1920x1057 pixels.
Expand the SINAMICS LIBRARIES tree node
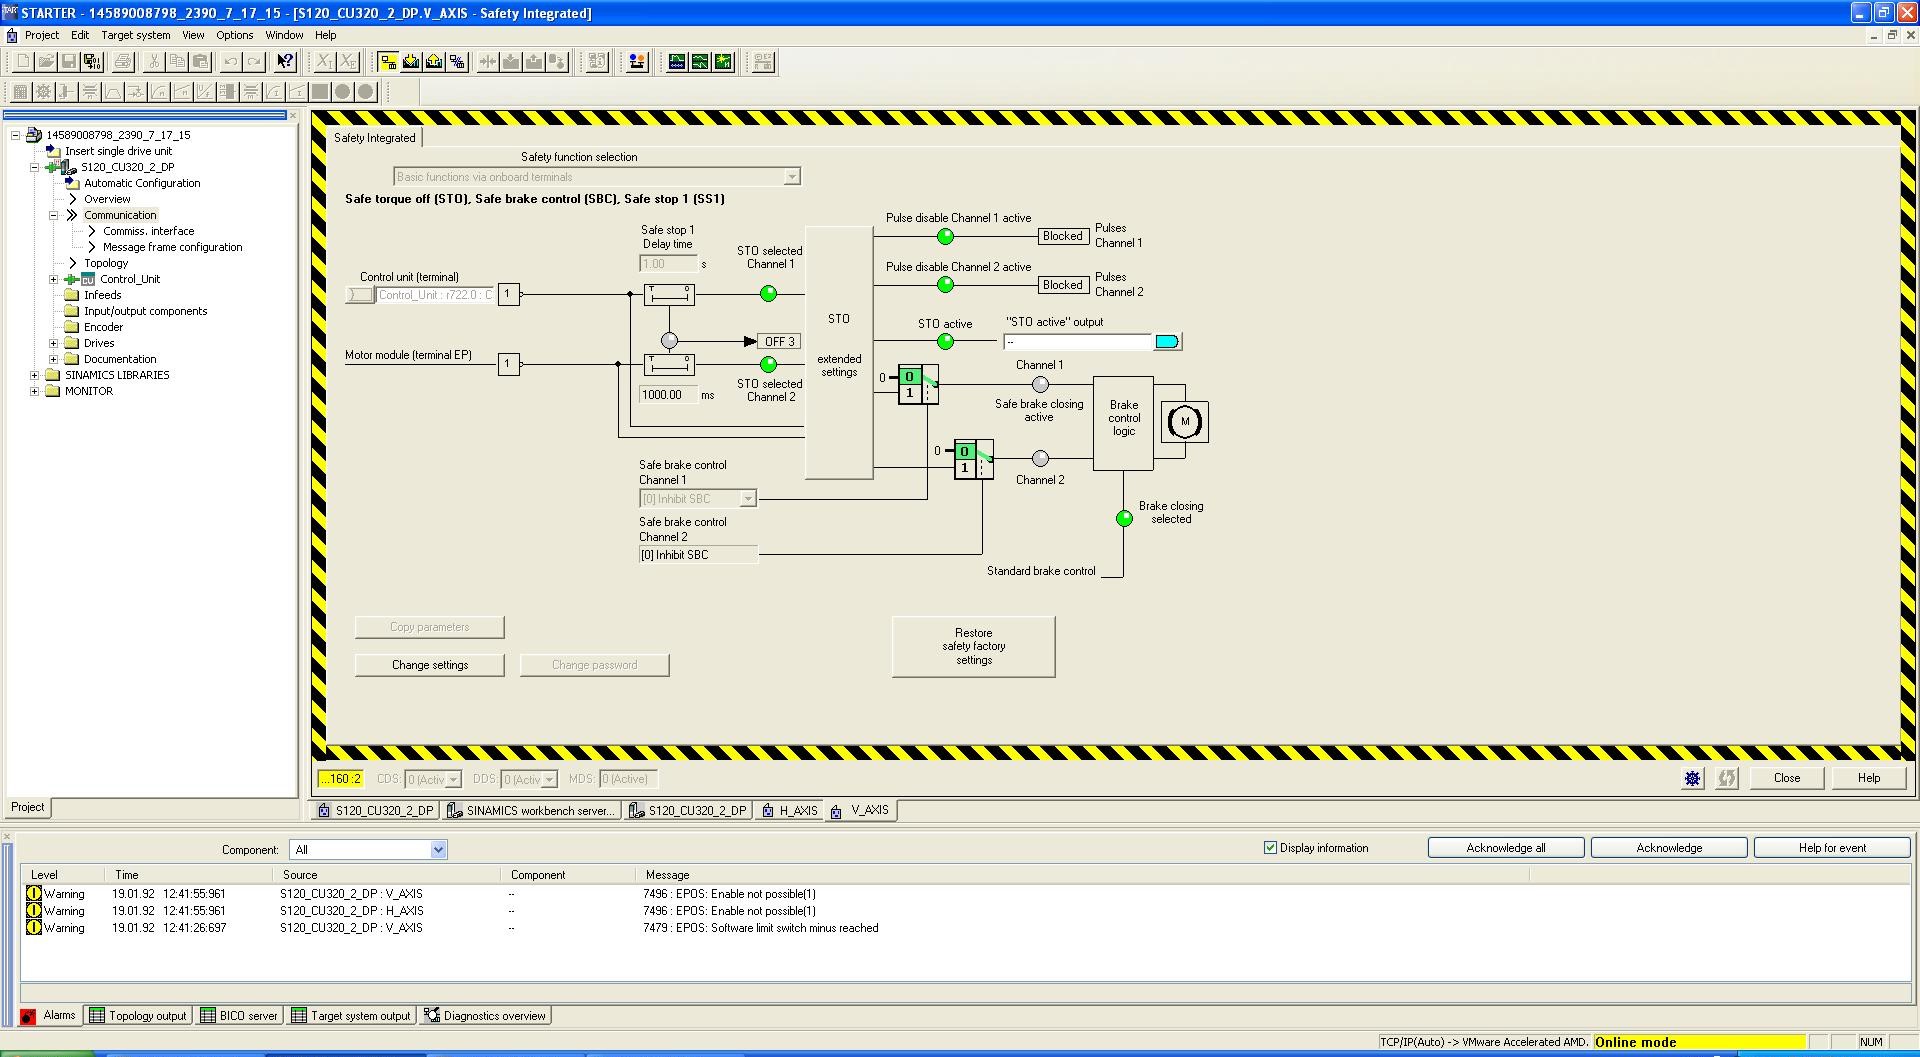tap(35, 375)
